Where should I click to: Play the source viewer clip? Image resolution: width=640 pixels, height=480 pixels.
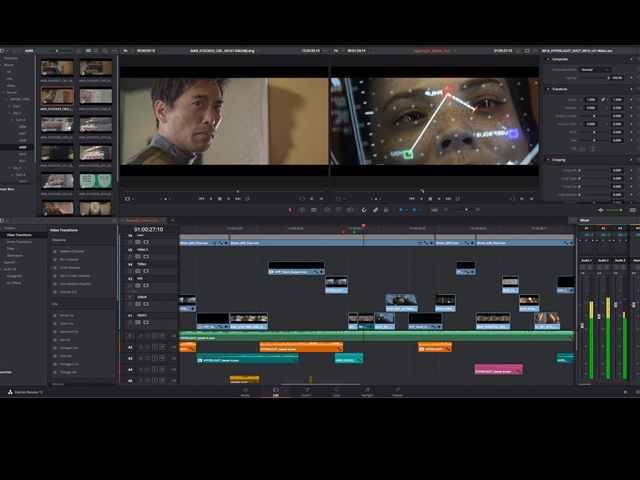click(x=229, y=199)
